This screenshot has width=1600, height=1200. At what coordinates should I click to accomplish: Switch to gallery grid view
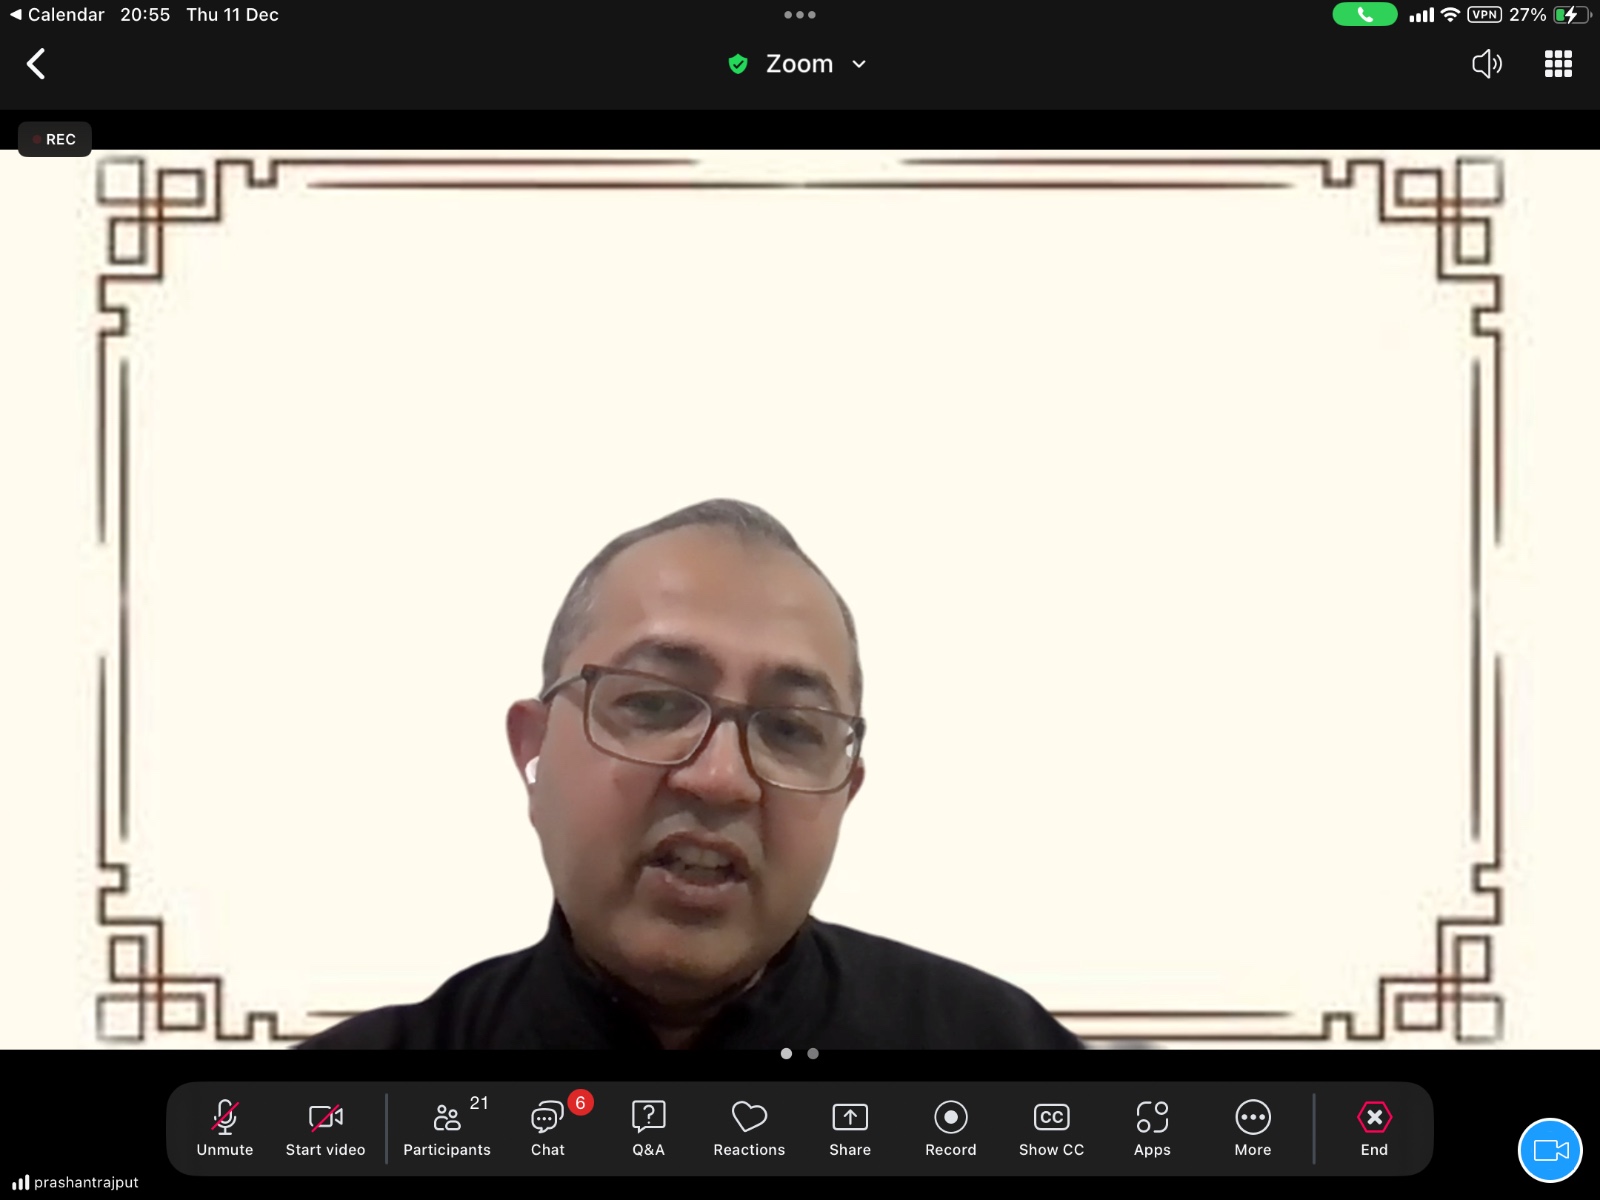click(1558, 64)
